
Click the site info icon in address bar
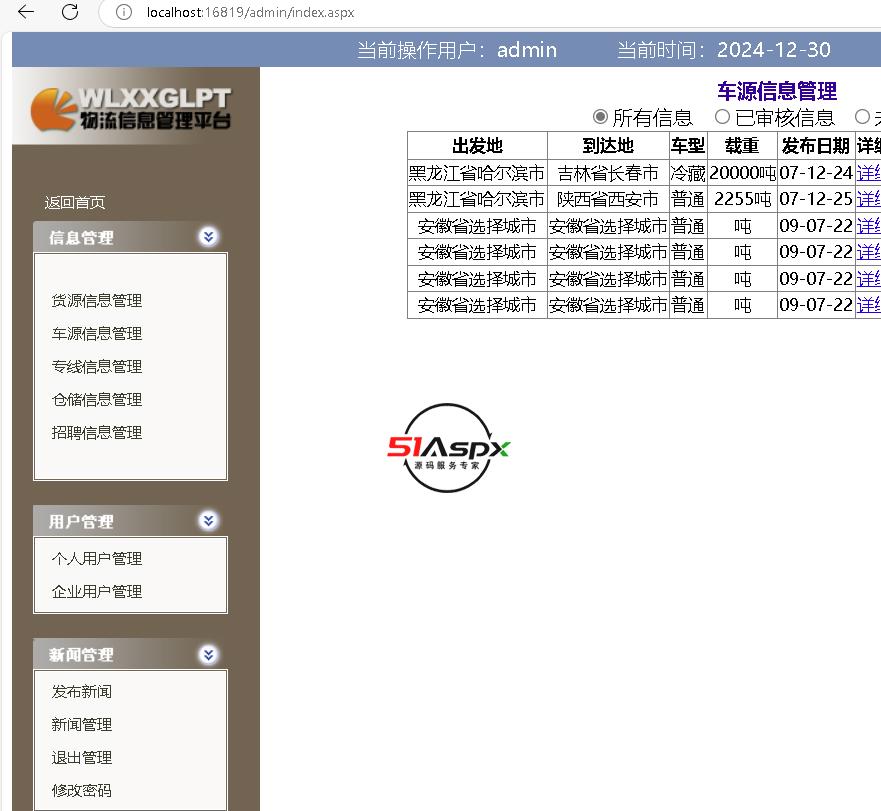(124, 12)
